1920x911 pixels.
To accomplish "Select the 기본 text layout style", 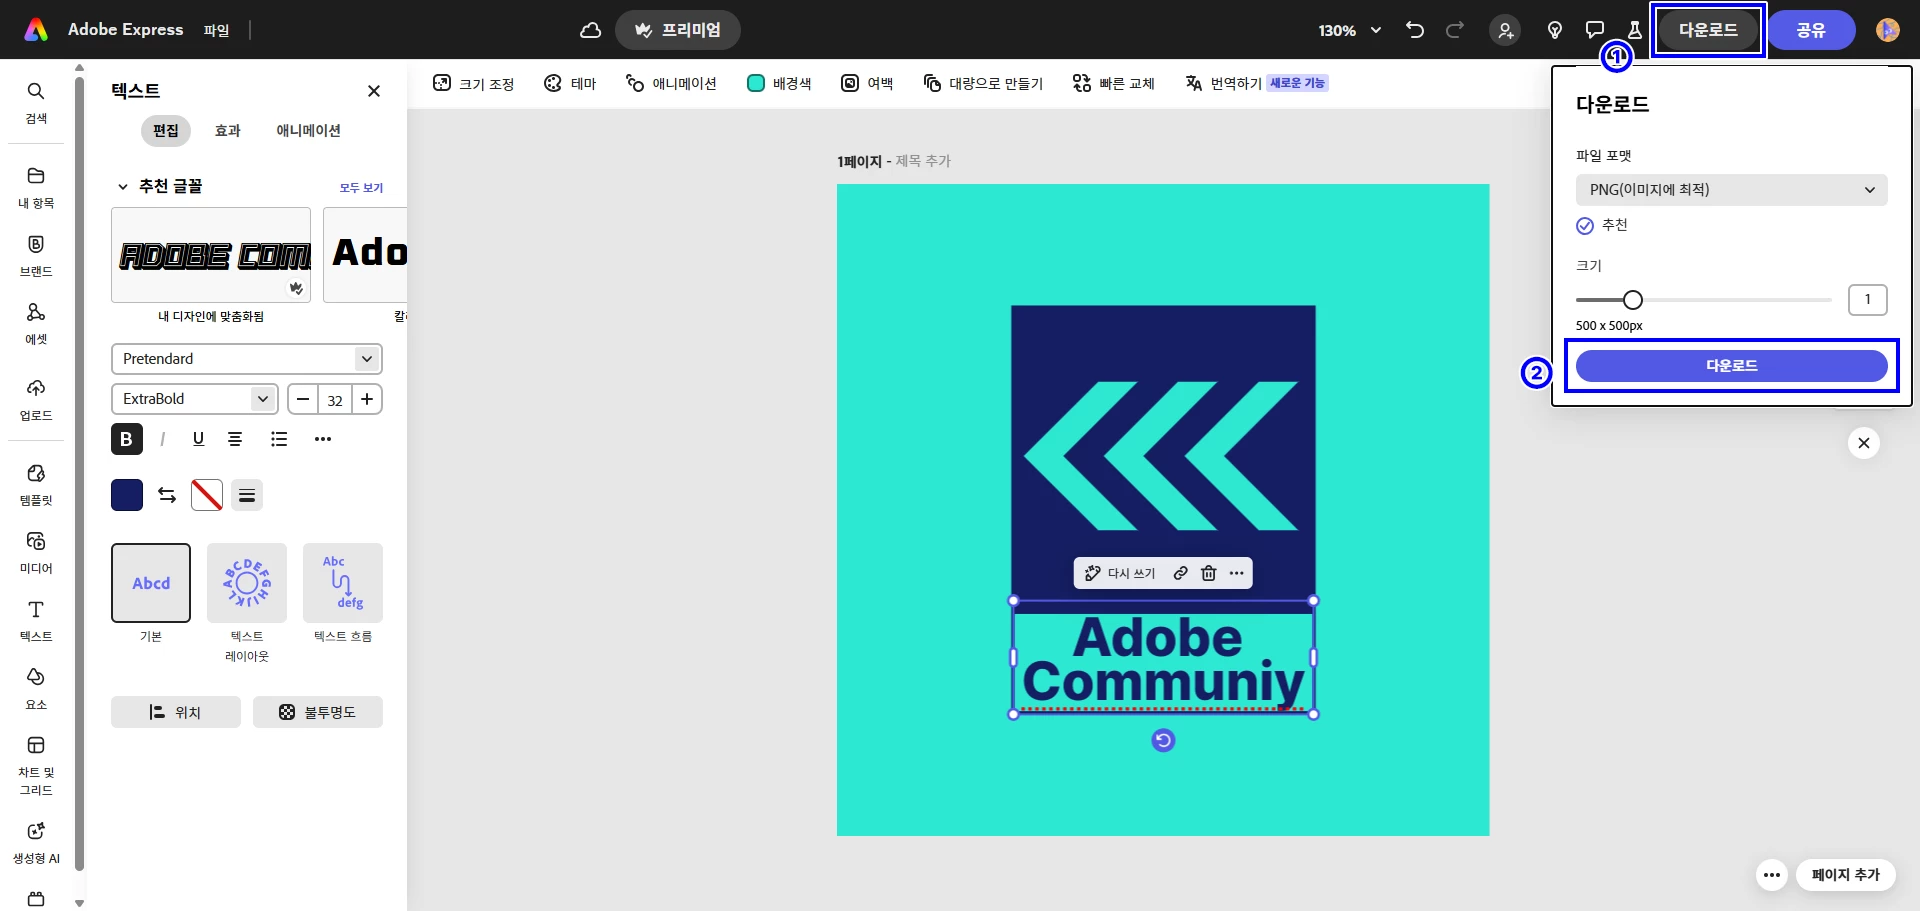I will coord(151,583).
